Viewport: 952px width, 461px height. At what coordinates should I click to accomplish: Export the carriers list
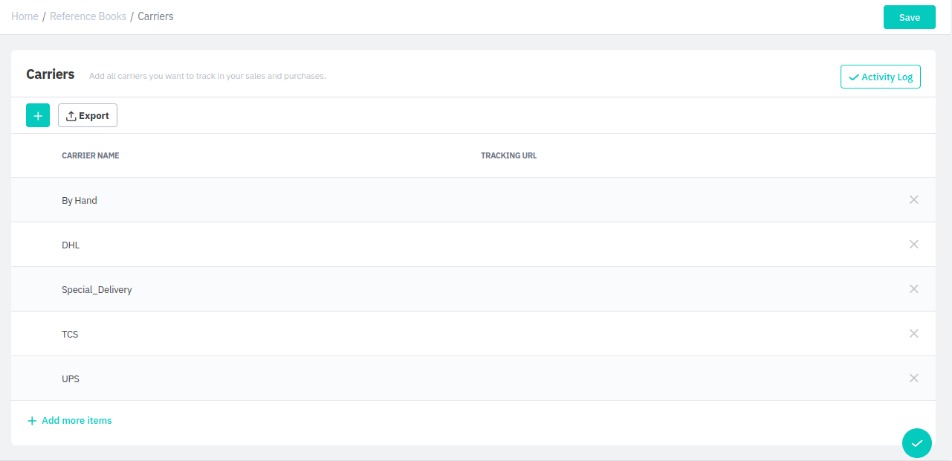[88, 116]
